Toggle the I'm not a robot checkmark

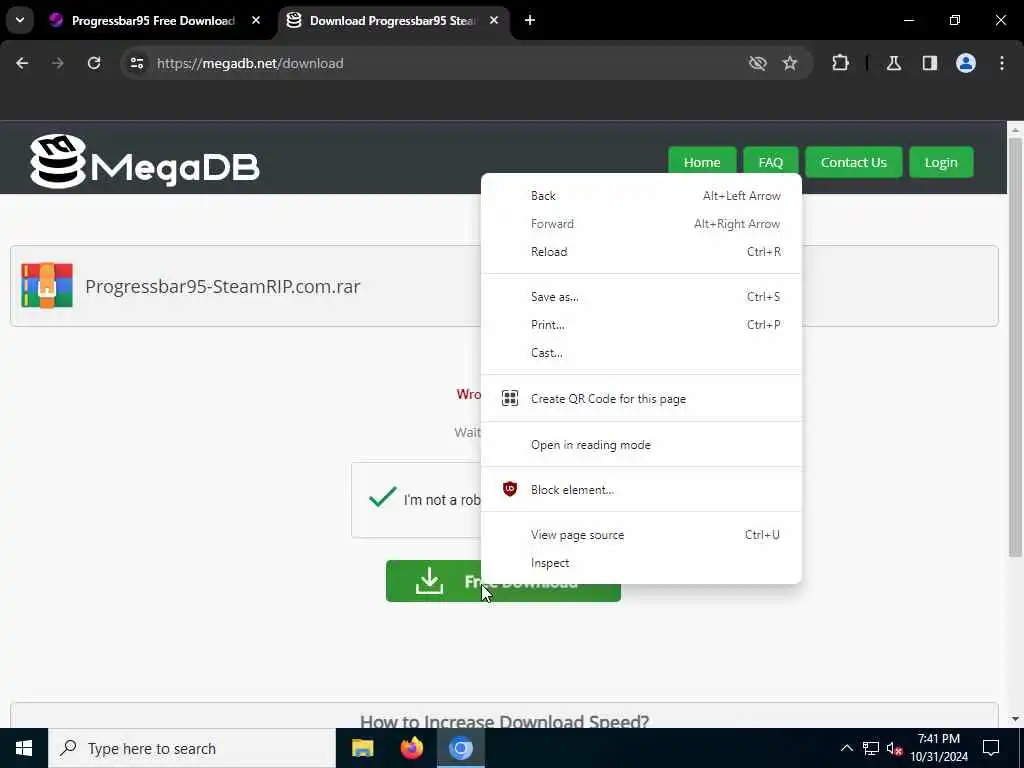click(x=383, y=498)
